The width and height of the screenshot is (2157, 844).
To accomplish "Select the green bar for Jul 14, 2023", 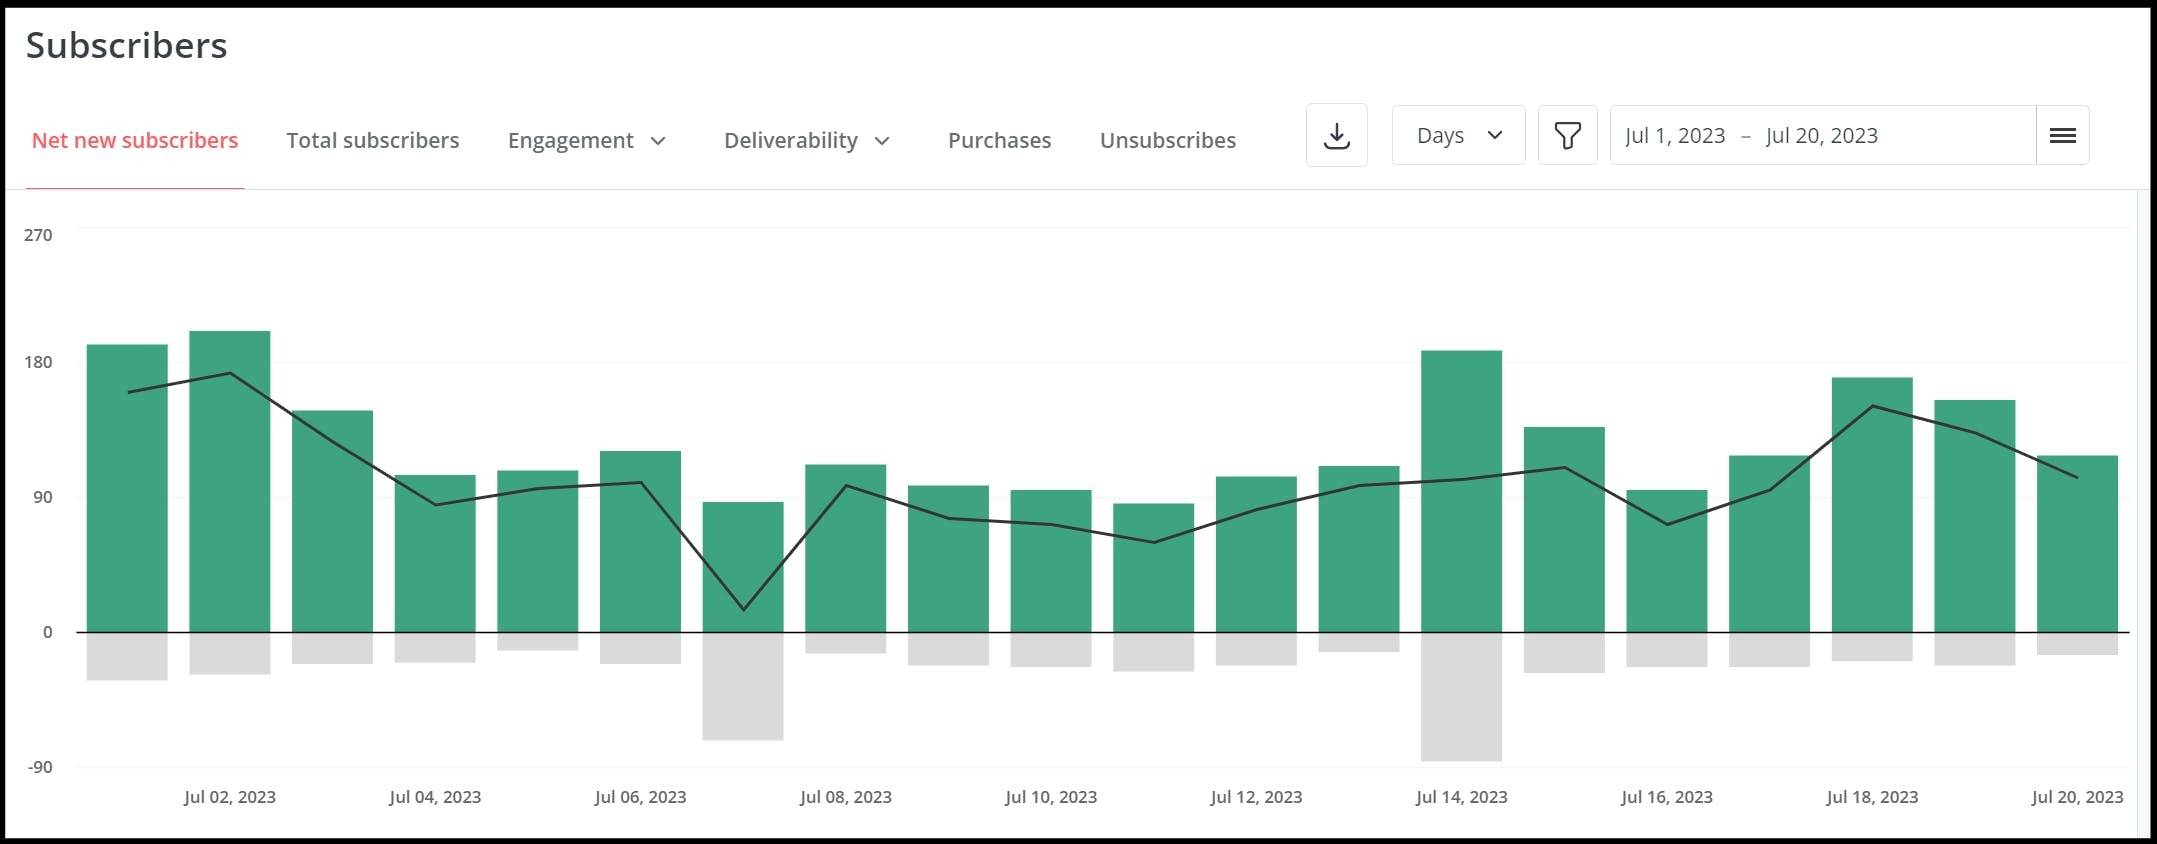I will click(1461, 490).
